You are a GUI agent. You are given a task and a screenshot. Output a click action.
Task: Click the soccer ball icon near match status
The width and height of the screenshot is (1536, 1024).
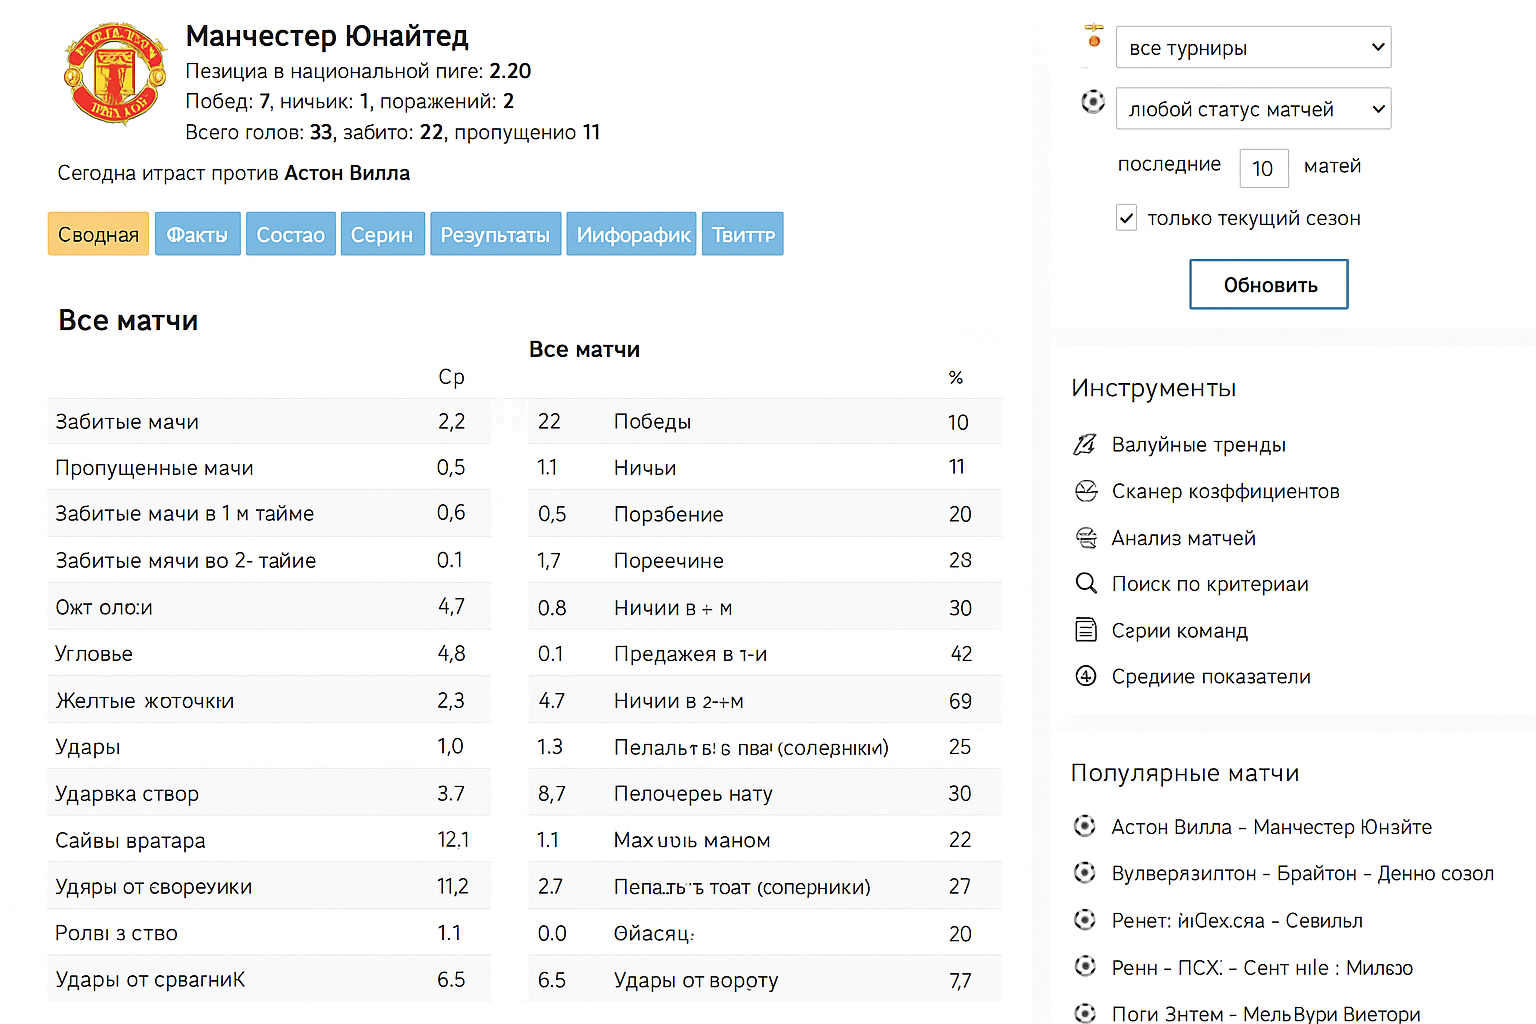click(1093, 102)
